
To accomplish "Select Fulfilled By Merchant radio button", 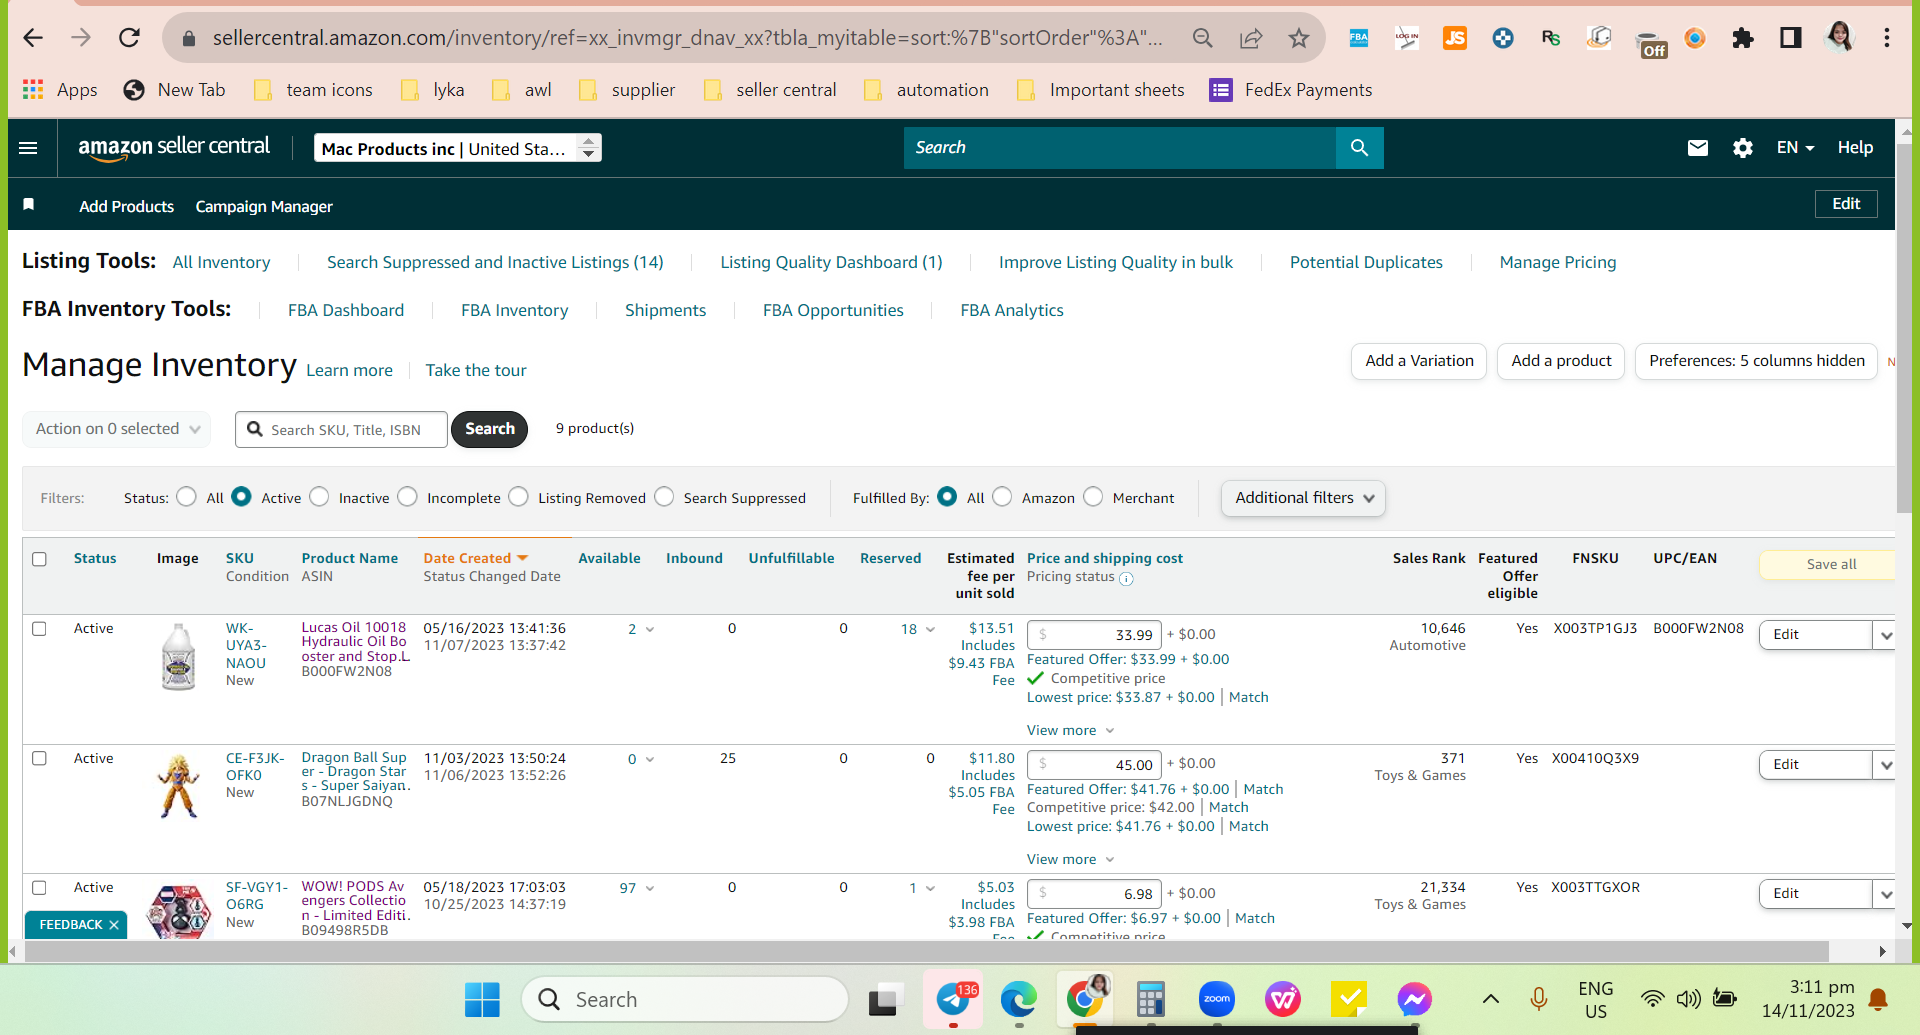I will pyautogui.click(x=1093, y=497).
